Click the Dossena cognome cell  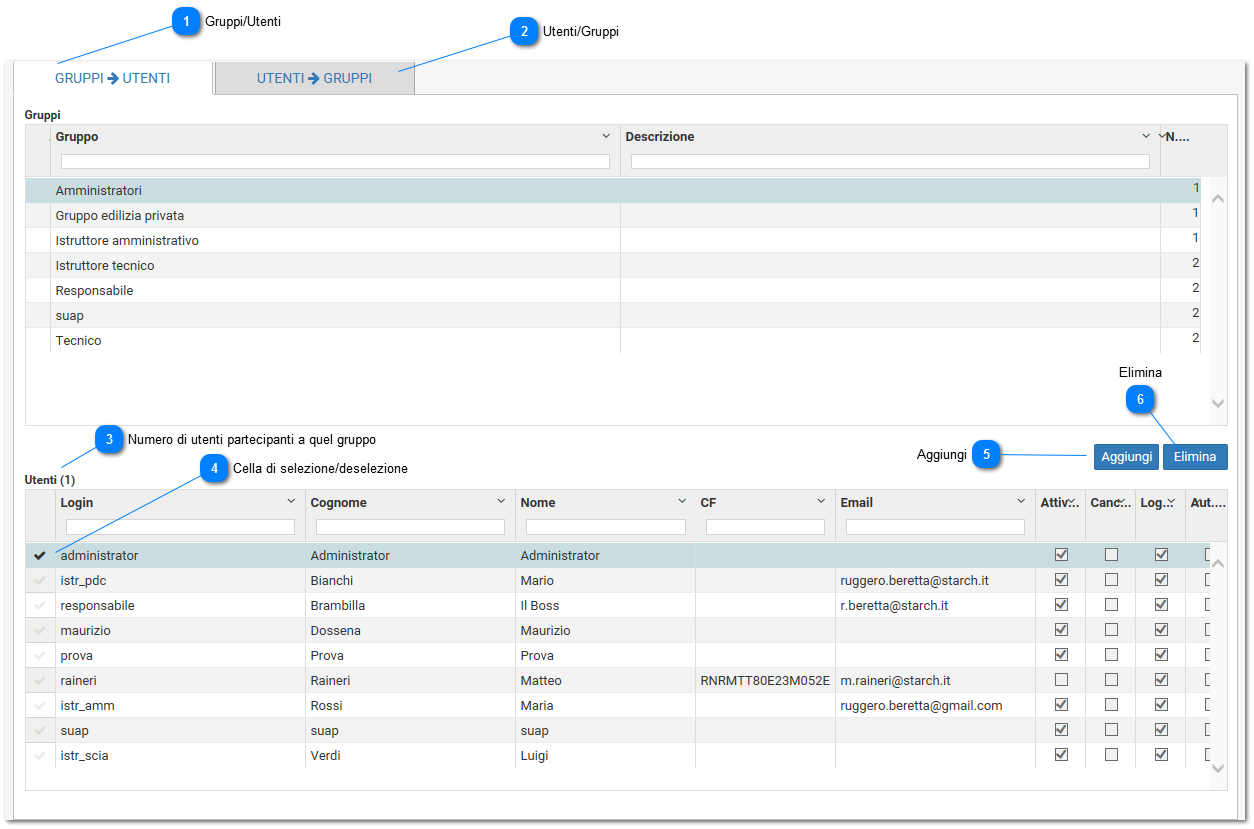pyautogui.click(x=410, y=630)
